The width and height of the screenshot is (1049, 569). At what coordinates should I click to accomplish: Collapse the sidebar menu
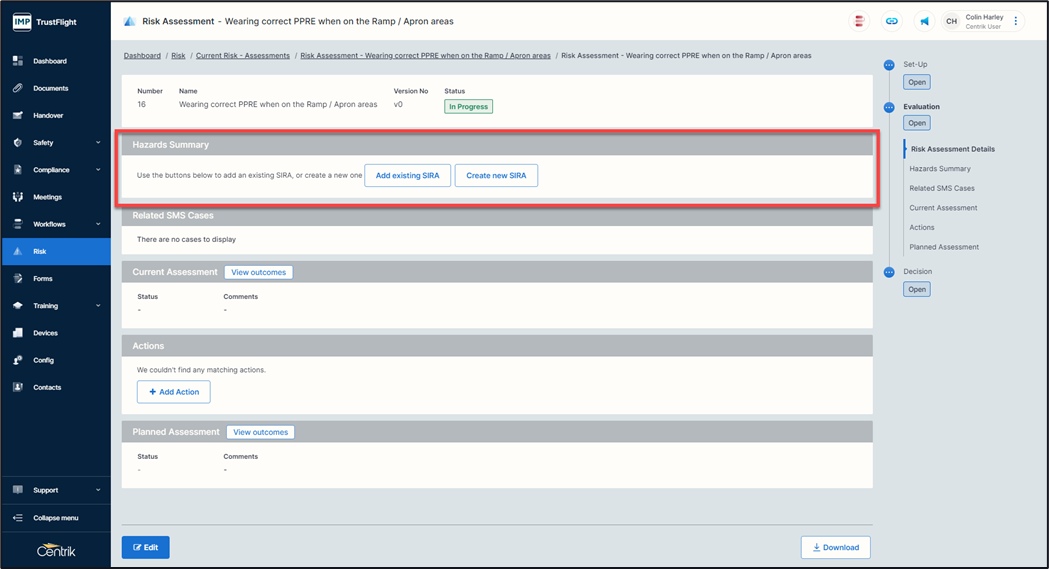pyautogui.click(x=56, y=518)
